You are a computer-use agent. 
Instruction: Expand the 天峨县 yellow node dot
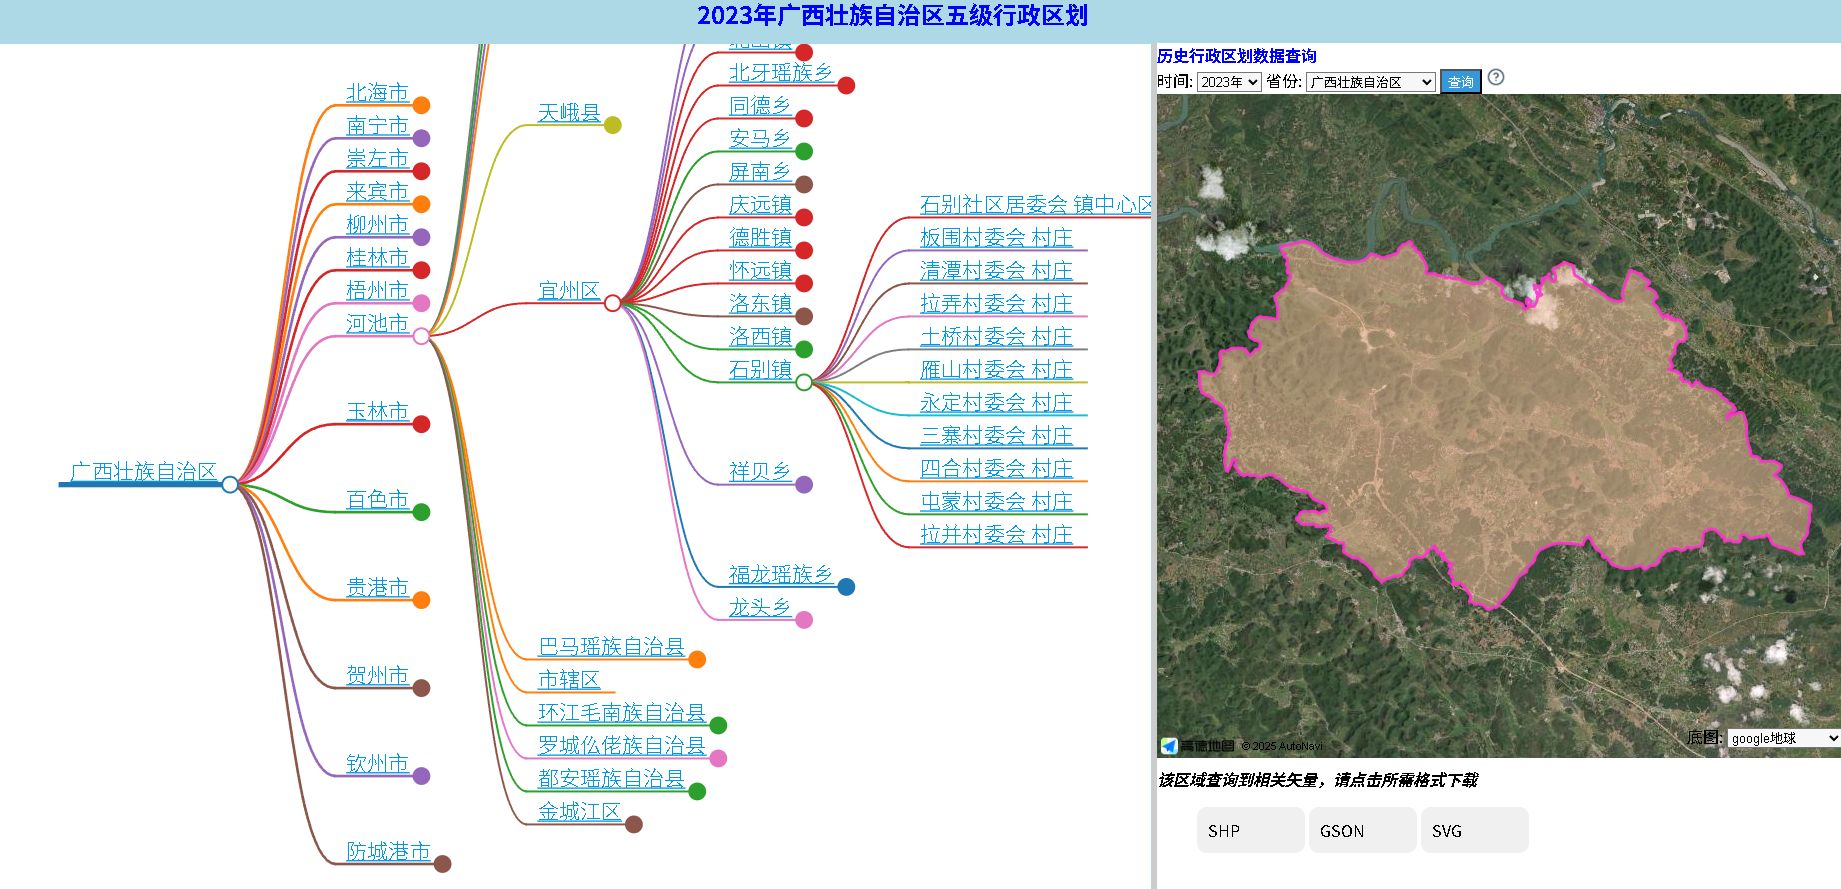613,125
